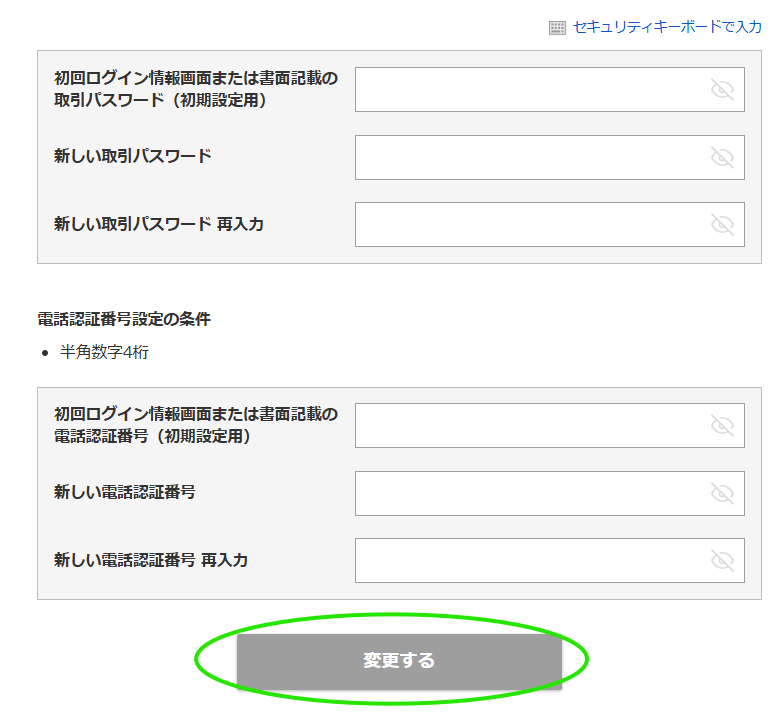Show 新しい電話認証番号 再入力 value via eye icon
This screenshot has width=781, height=715.
pos(722,560)
